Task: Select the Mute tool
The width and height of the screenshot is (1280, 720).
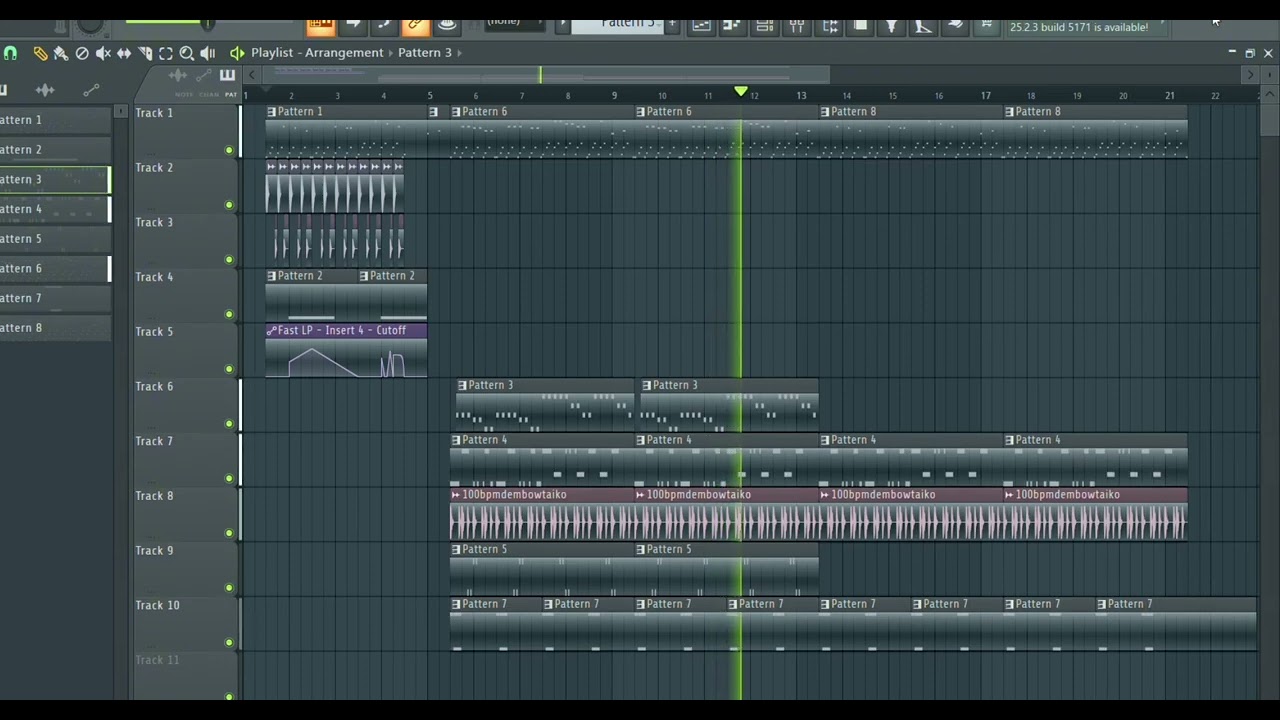Action: 103,53
